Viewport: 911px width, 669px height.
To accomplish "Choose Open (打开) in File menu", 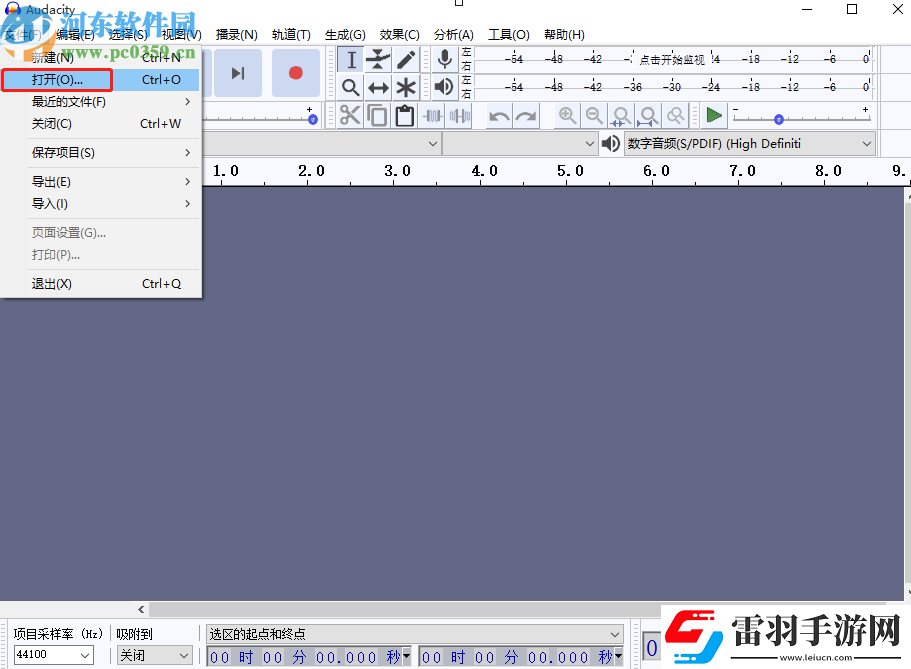I will coord(100,80).
